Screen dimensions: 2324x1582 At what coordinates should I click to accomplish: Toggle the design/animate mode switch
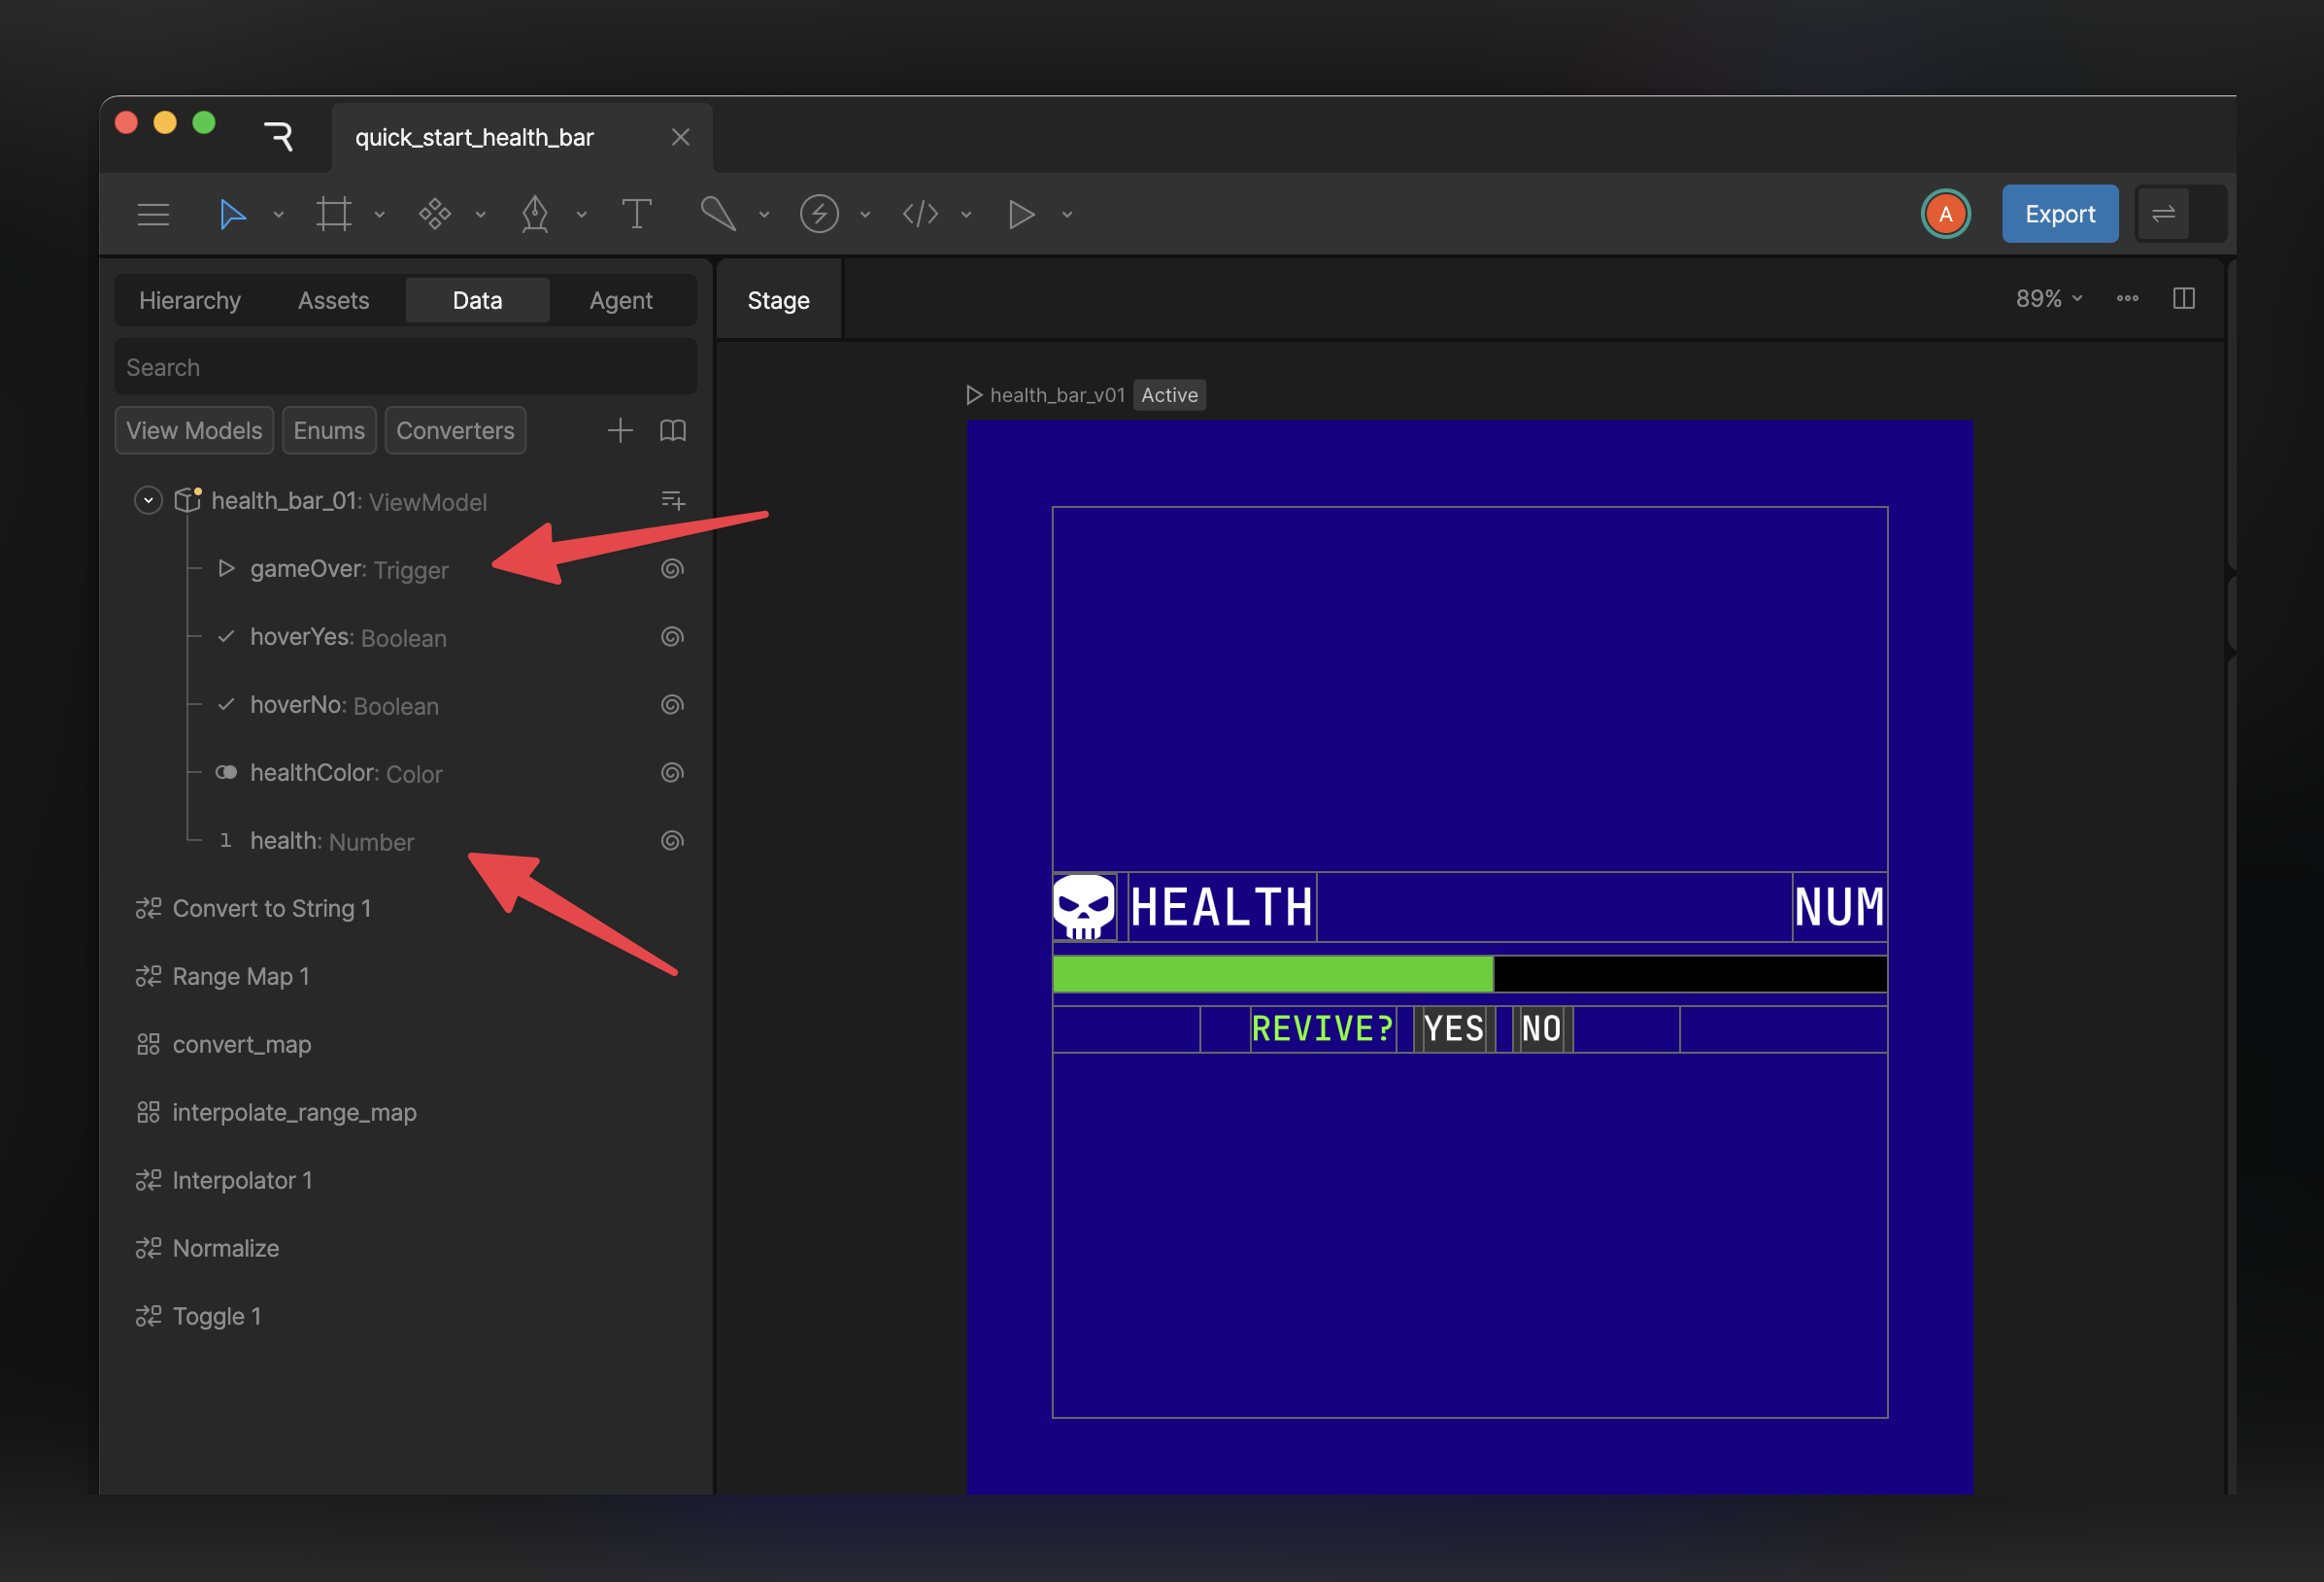pos(2180,214)
